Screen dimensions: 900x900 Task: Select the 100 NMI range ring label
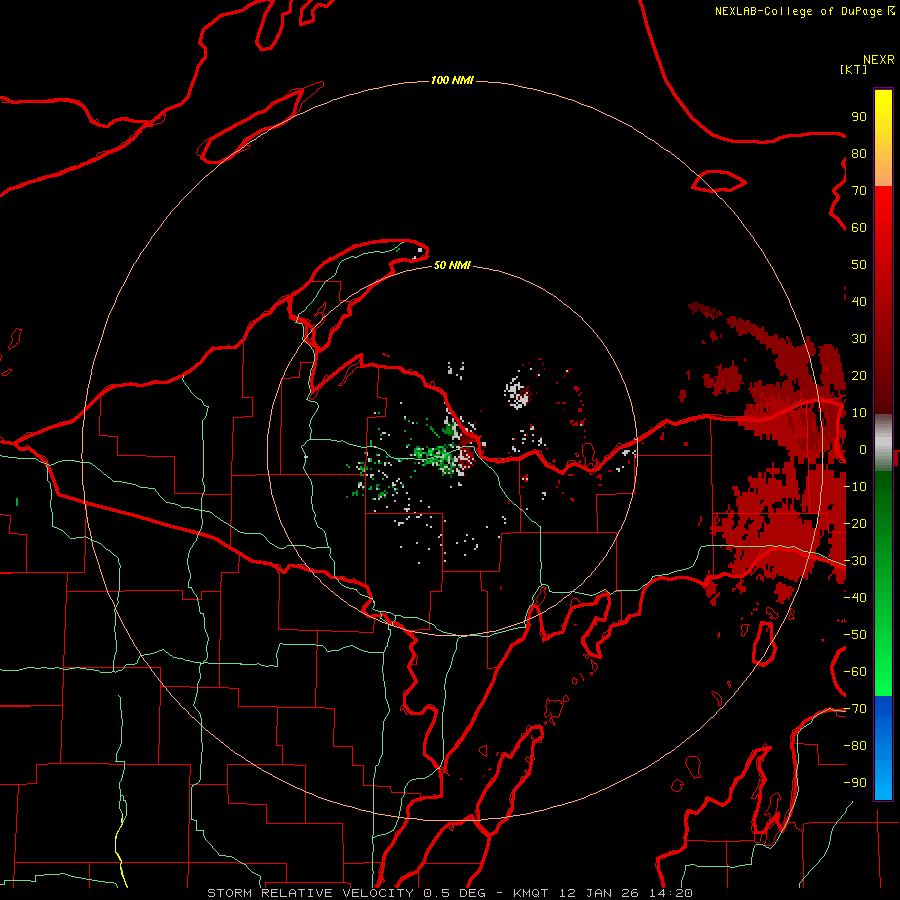point(452,80)
